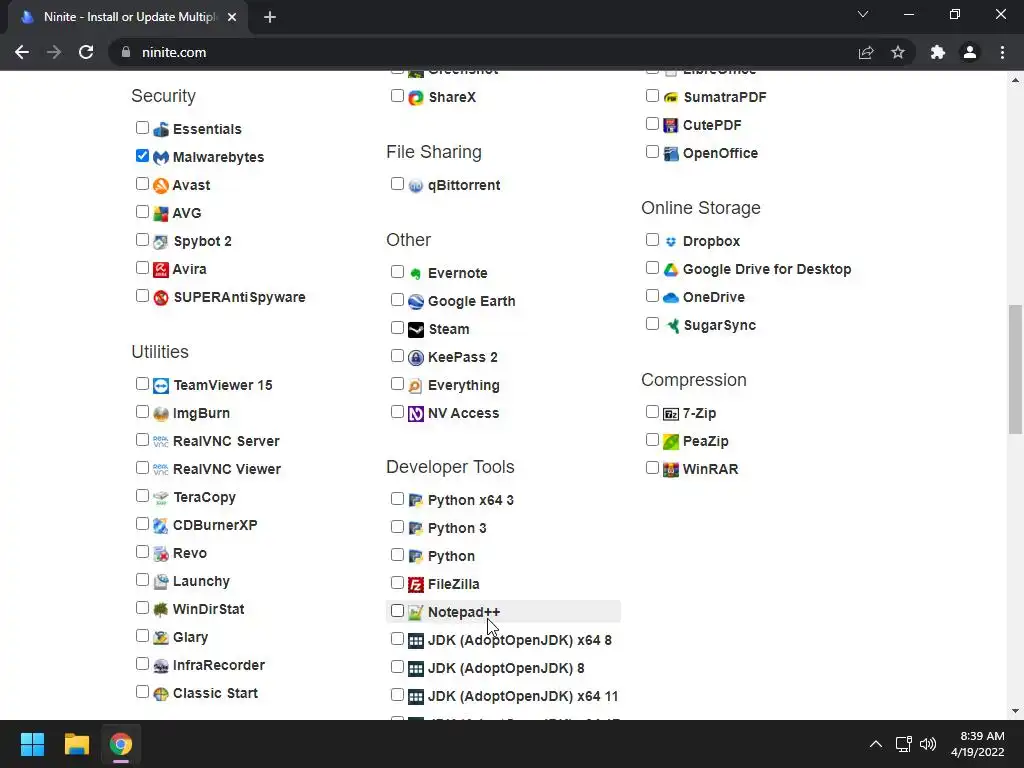Click the Malwarebytes app icon
The image size is (1024, 768).
click(x=161, y=157)
